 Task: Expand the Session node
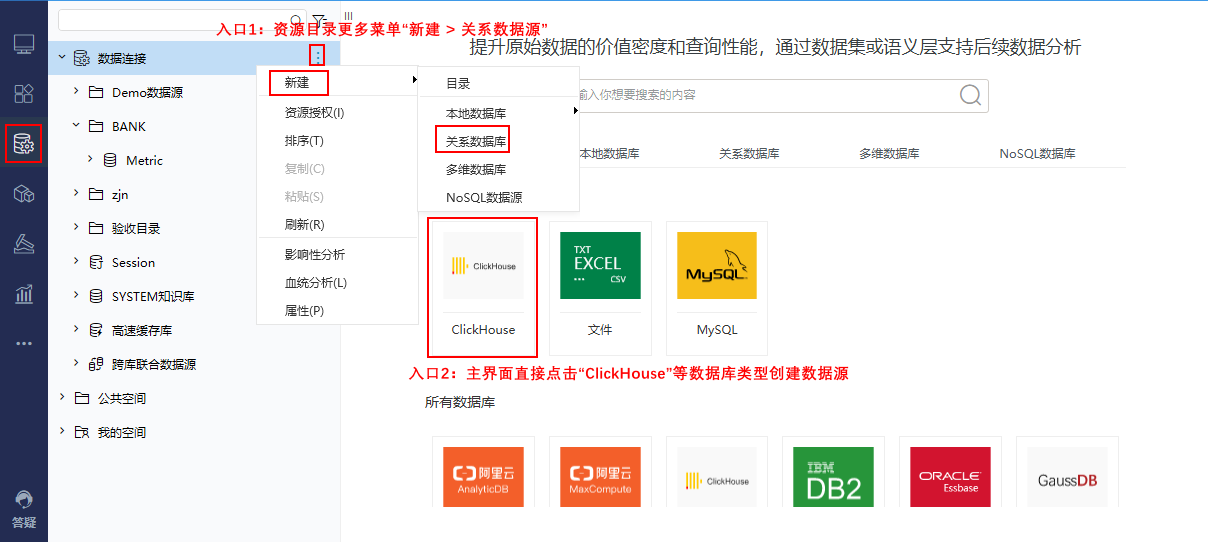click(x=76, y=262)
